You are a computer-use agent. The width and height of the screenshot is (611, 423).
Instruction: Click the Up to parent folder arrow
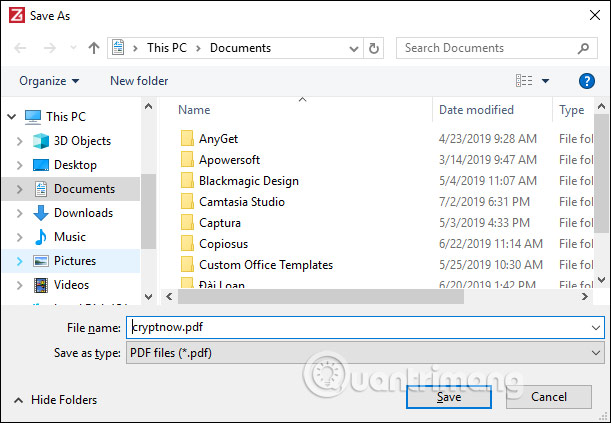click(94, 48)
